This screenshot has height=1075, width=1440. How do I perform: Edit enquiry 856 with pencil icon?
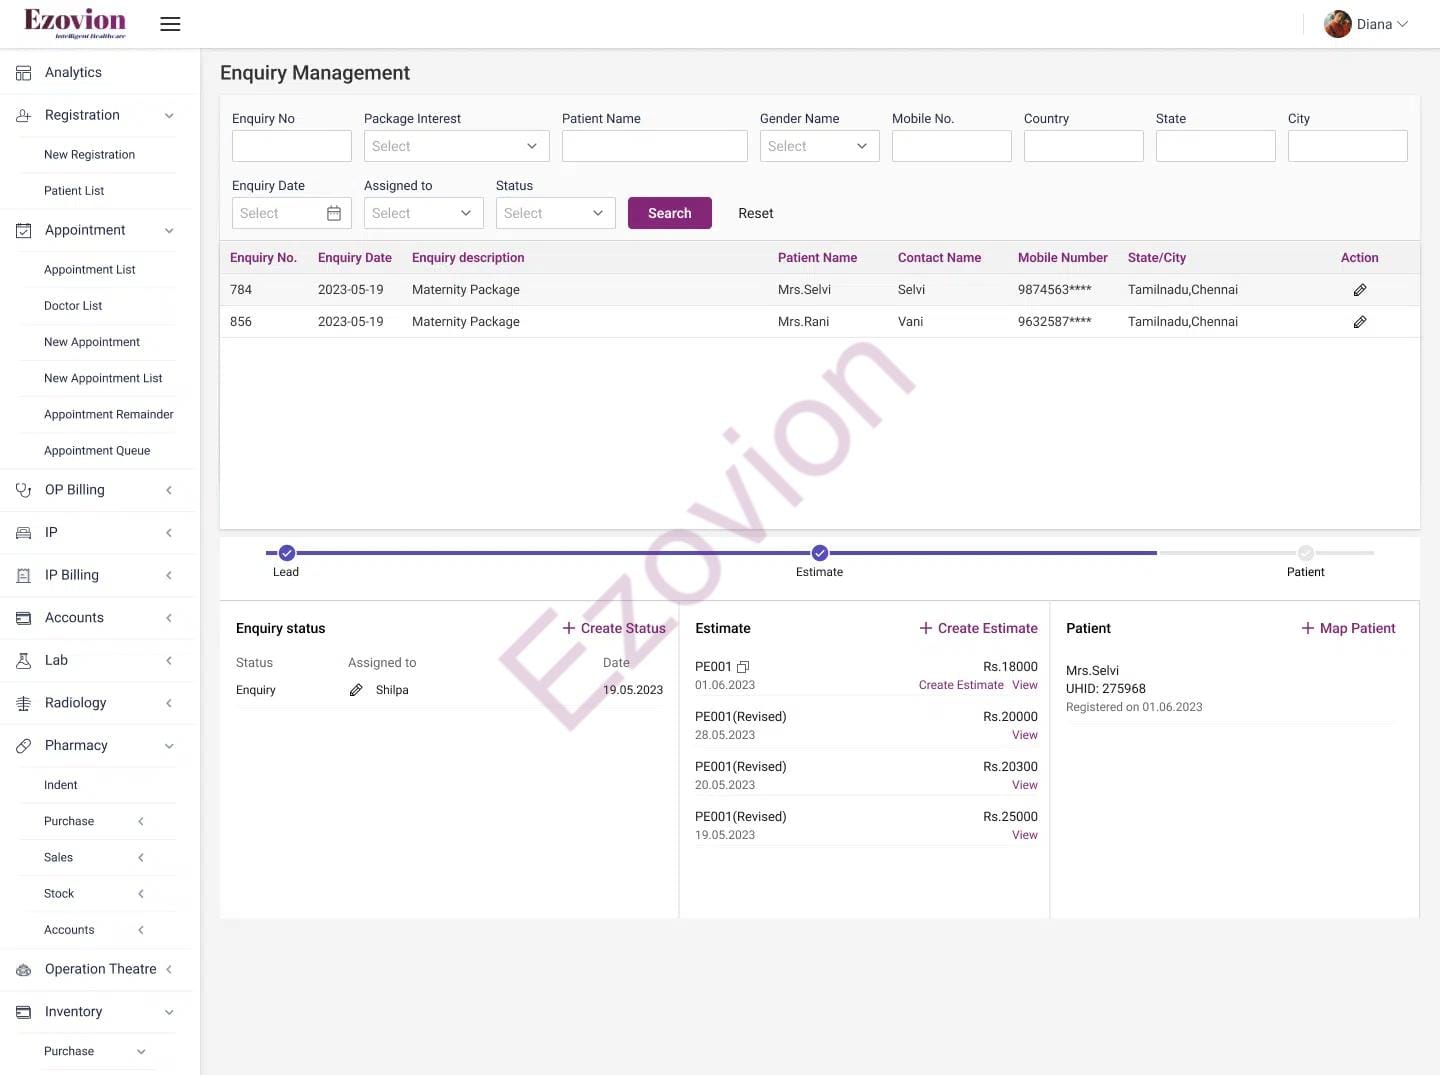pos(1359,322)
